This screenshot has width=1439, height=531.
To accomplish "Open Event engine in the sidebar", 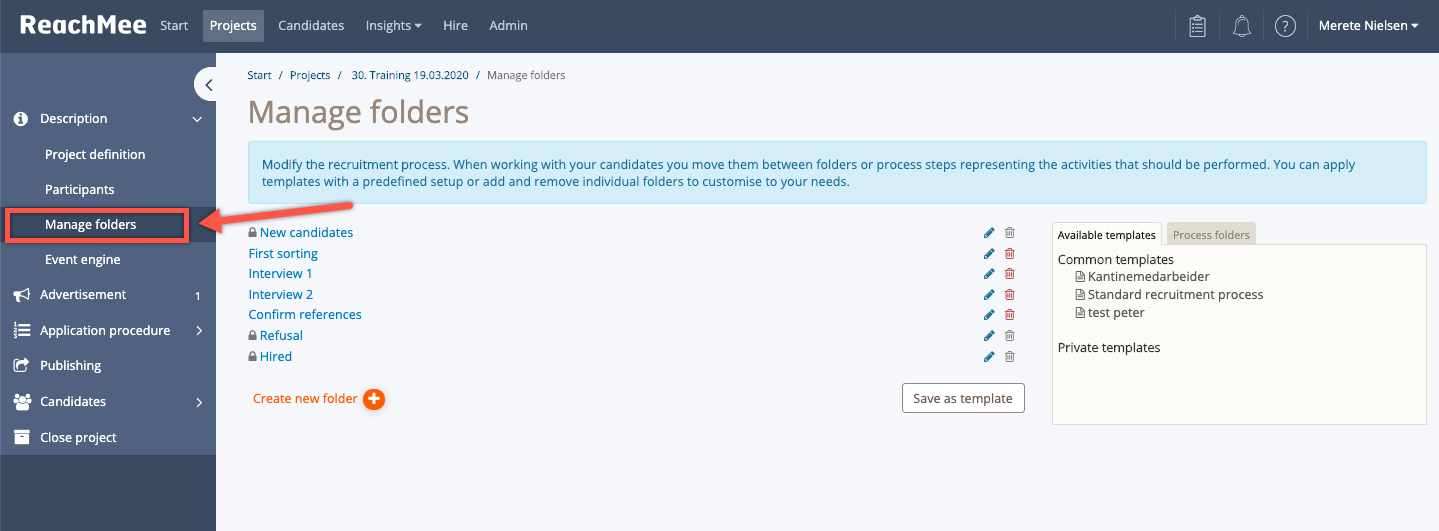I will click(83, 260).
